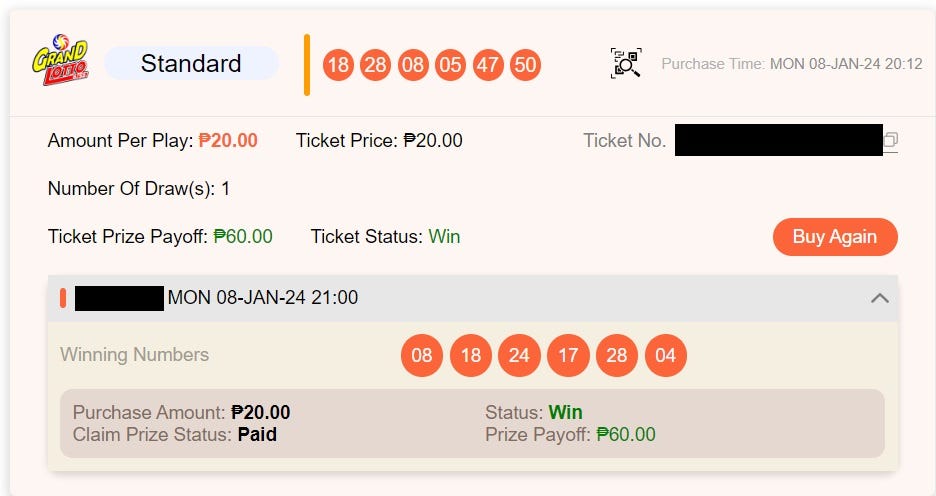This screenshot has height=496, width=936.
Task: Click picked number ball 50
Action: point(525,66)
